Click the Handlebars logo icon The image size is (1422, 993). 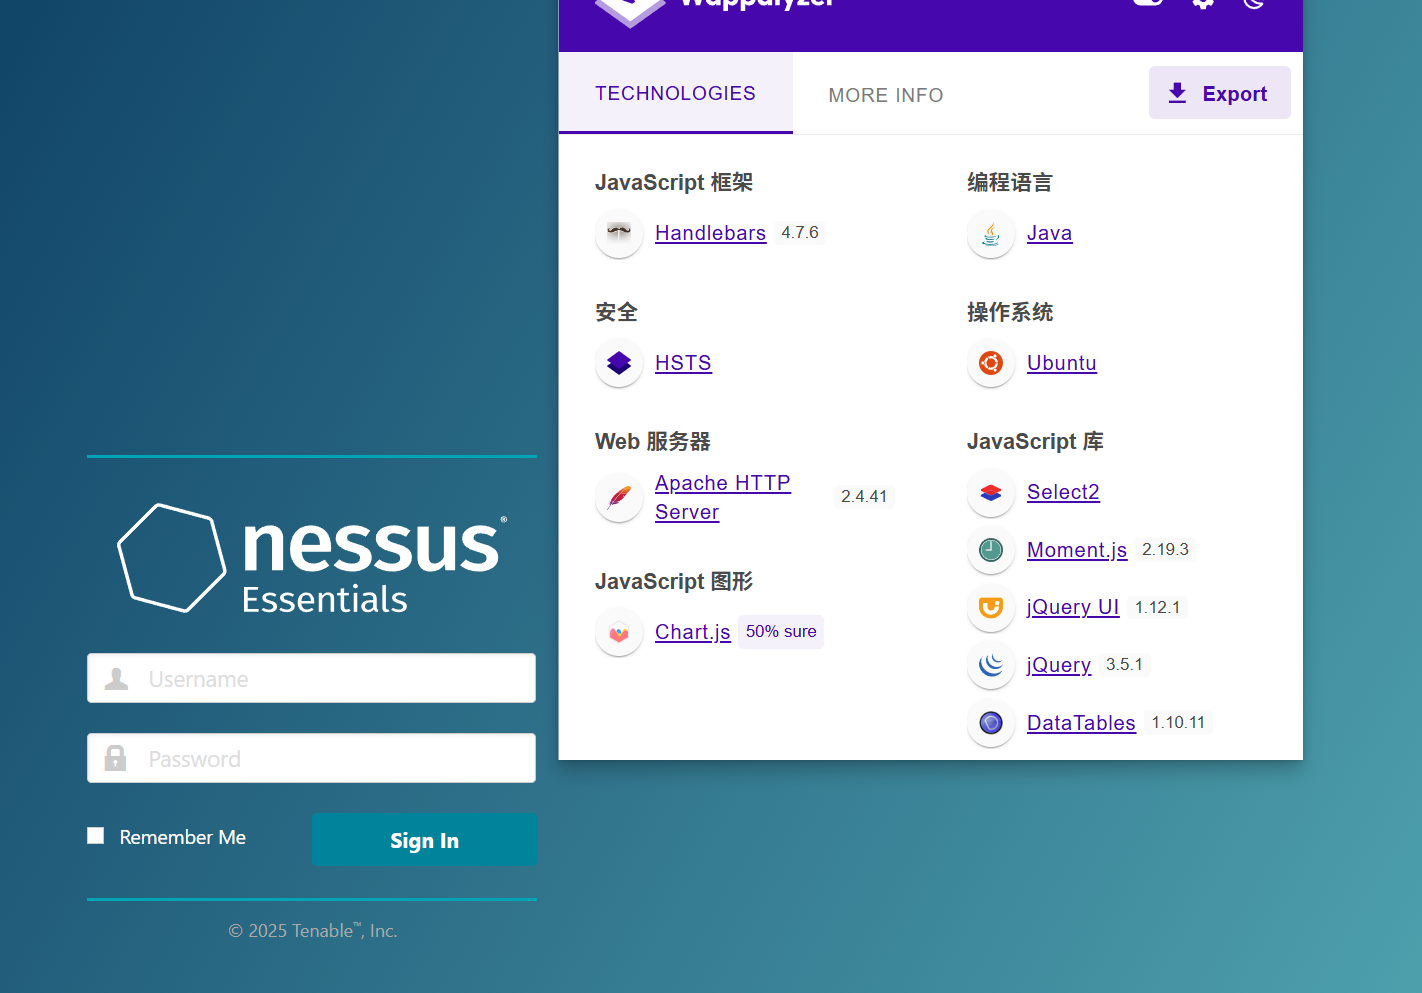coord(619,233)
